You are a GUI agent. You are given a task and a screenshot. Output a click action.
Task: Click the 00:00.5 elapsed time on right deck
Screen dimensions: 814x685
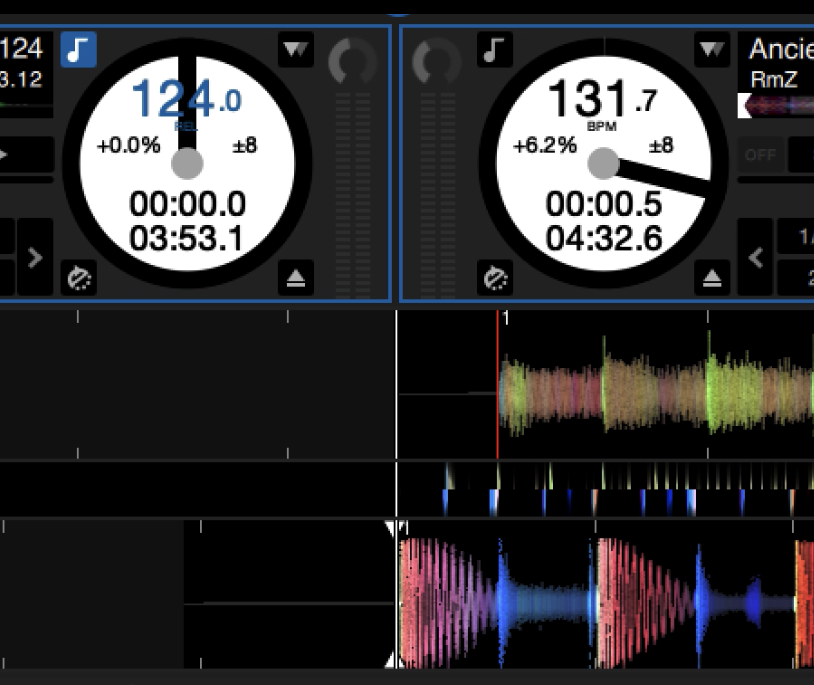[604, 203]
